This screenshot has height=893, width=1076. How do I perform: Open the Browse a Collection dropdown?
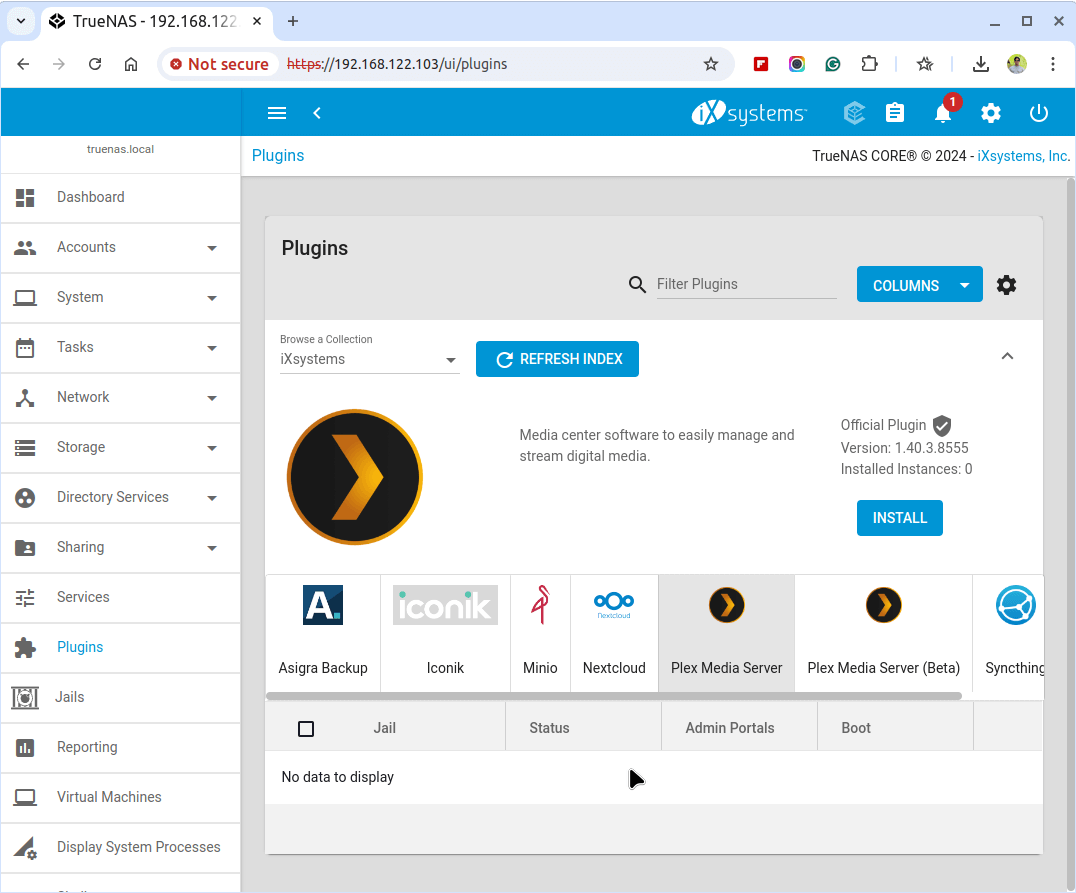(x=369, y=359)
